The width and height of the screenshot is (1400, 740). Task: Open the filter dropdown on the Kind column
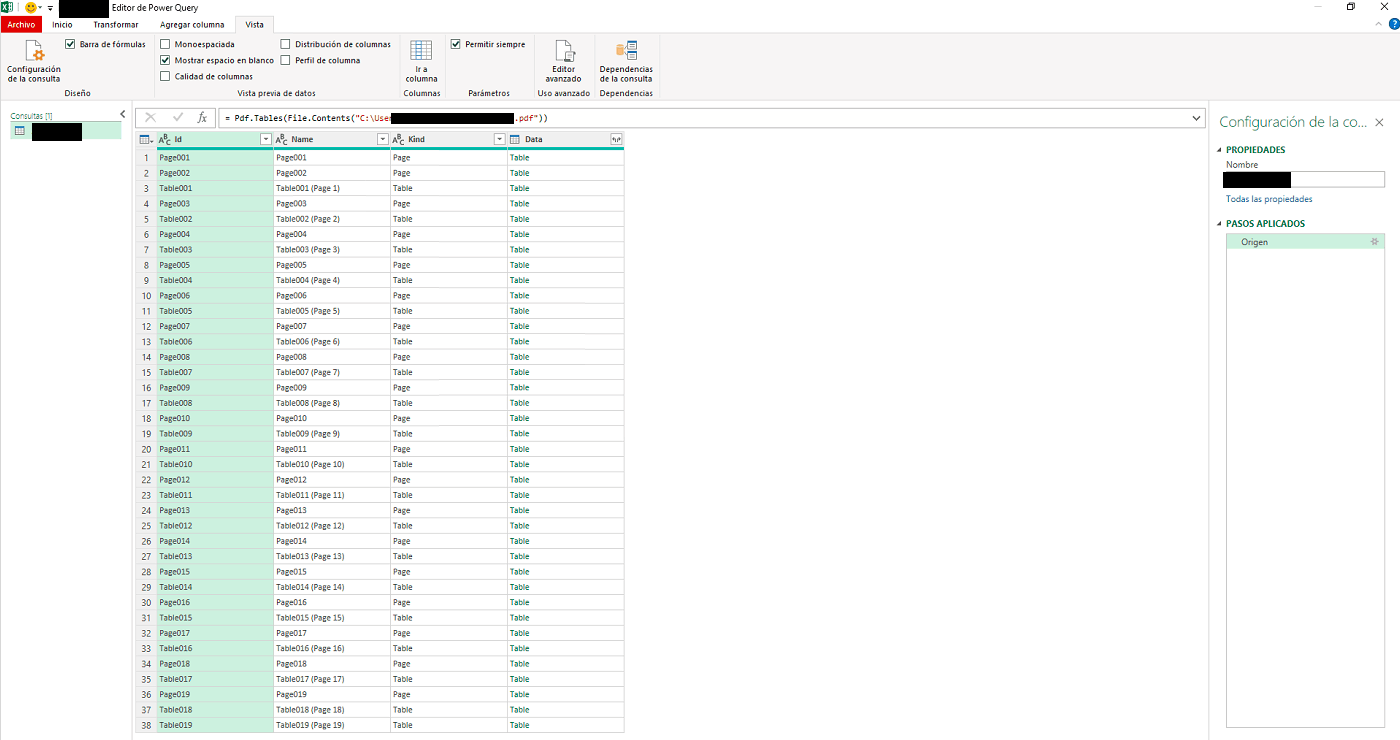point(499,138)
